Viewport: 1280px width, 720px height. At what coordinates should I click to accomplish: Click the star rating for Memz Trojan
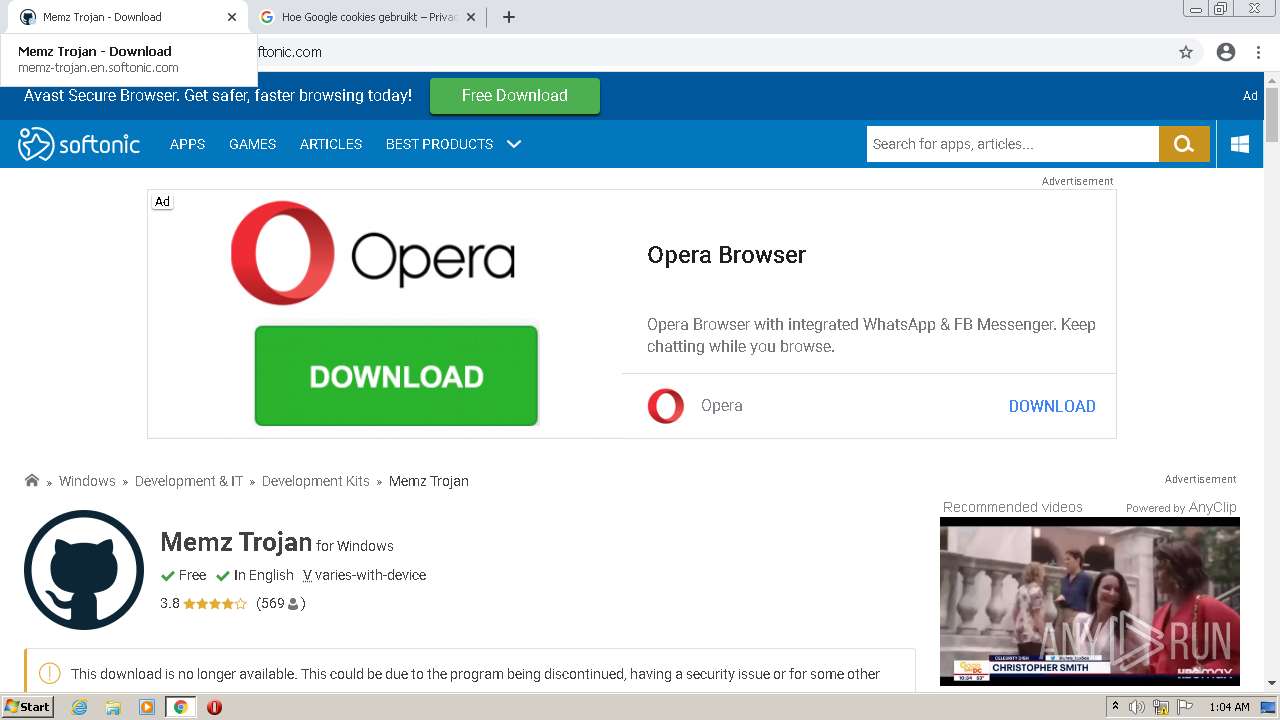click(215, 604)
